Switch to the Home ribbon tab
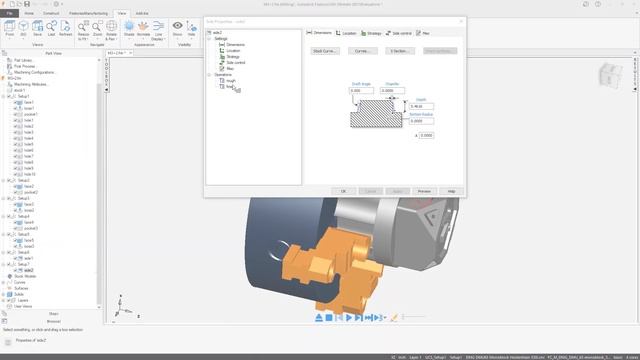The width and height of the screenshot is (640, 360). pyautogui.click(x=29, y=13)
